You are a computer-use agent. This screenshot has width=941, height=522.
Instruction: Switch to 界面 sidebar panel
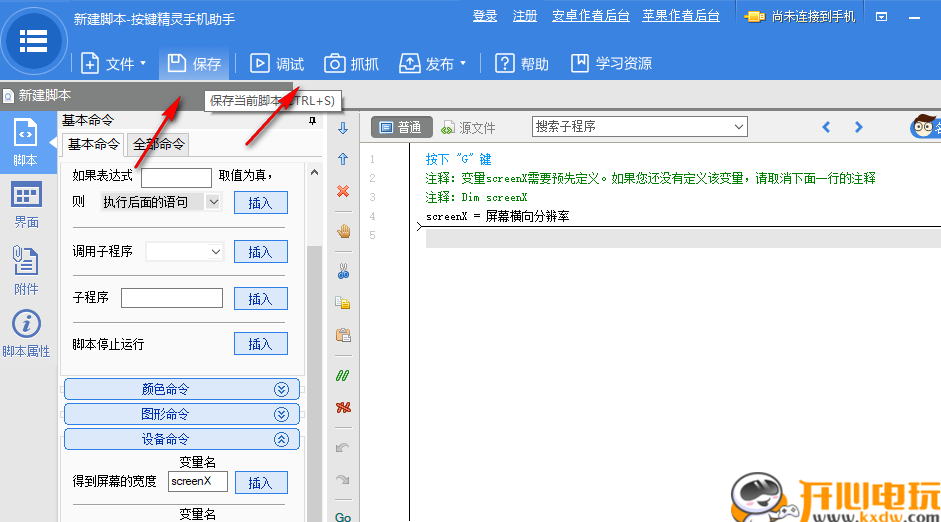(26, 205)
